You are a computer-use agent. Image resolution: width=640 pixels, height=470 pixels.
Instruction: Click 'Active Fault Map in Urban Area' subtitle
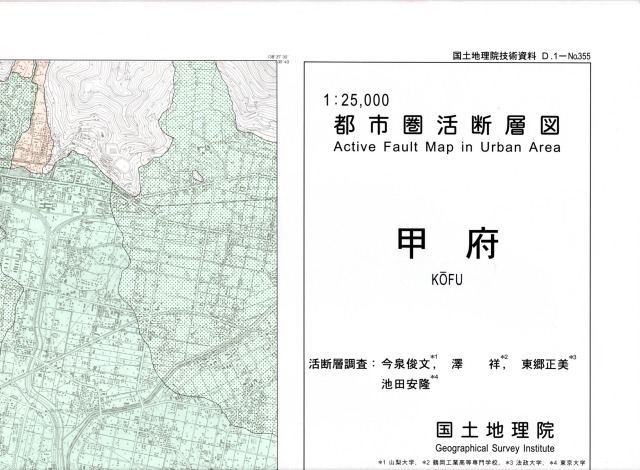[447, 147]
